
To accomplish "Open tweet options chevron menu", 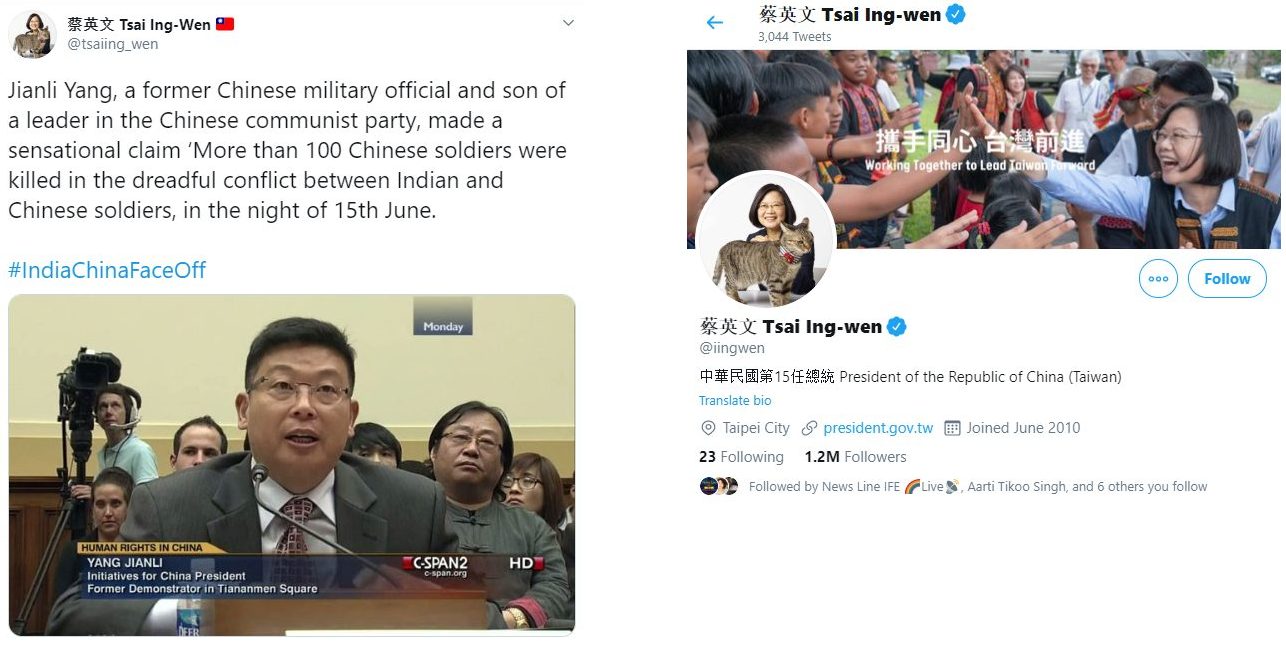I will click(568, 23).
